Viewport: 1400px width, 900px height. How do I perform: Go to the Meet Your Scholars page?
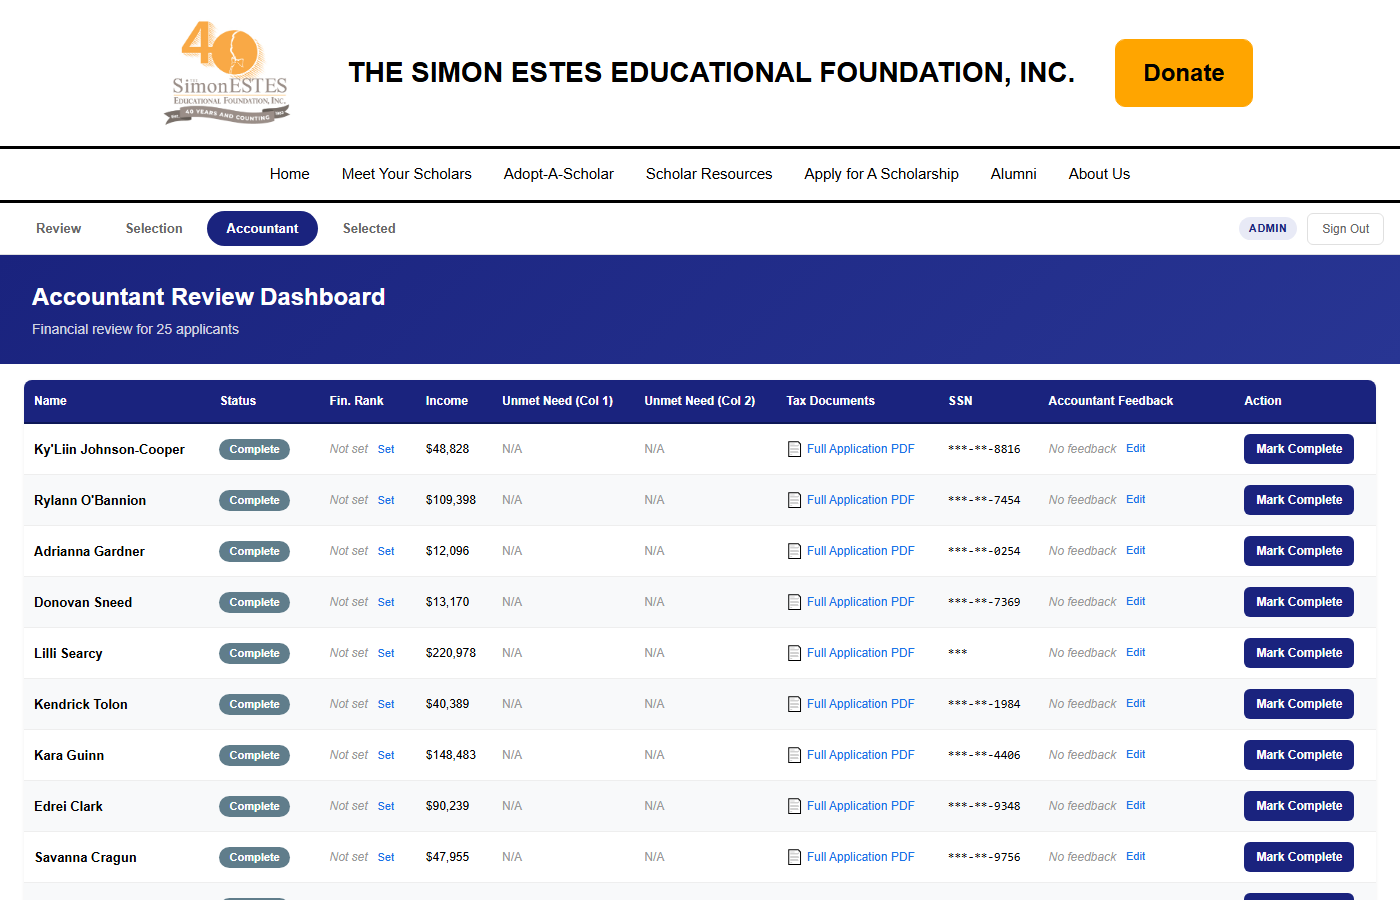point(406,174)
